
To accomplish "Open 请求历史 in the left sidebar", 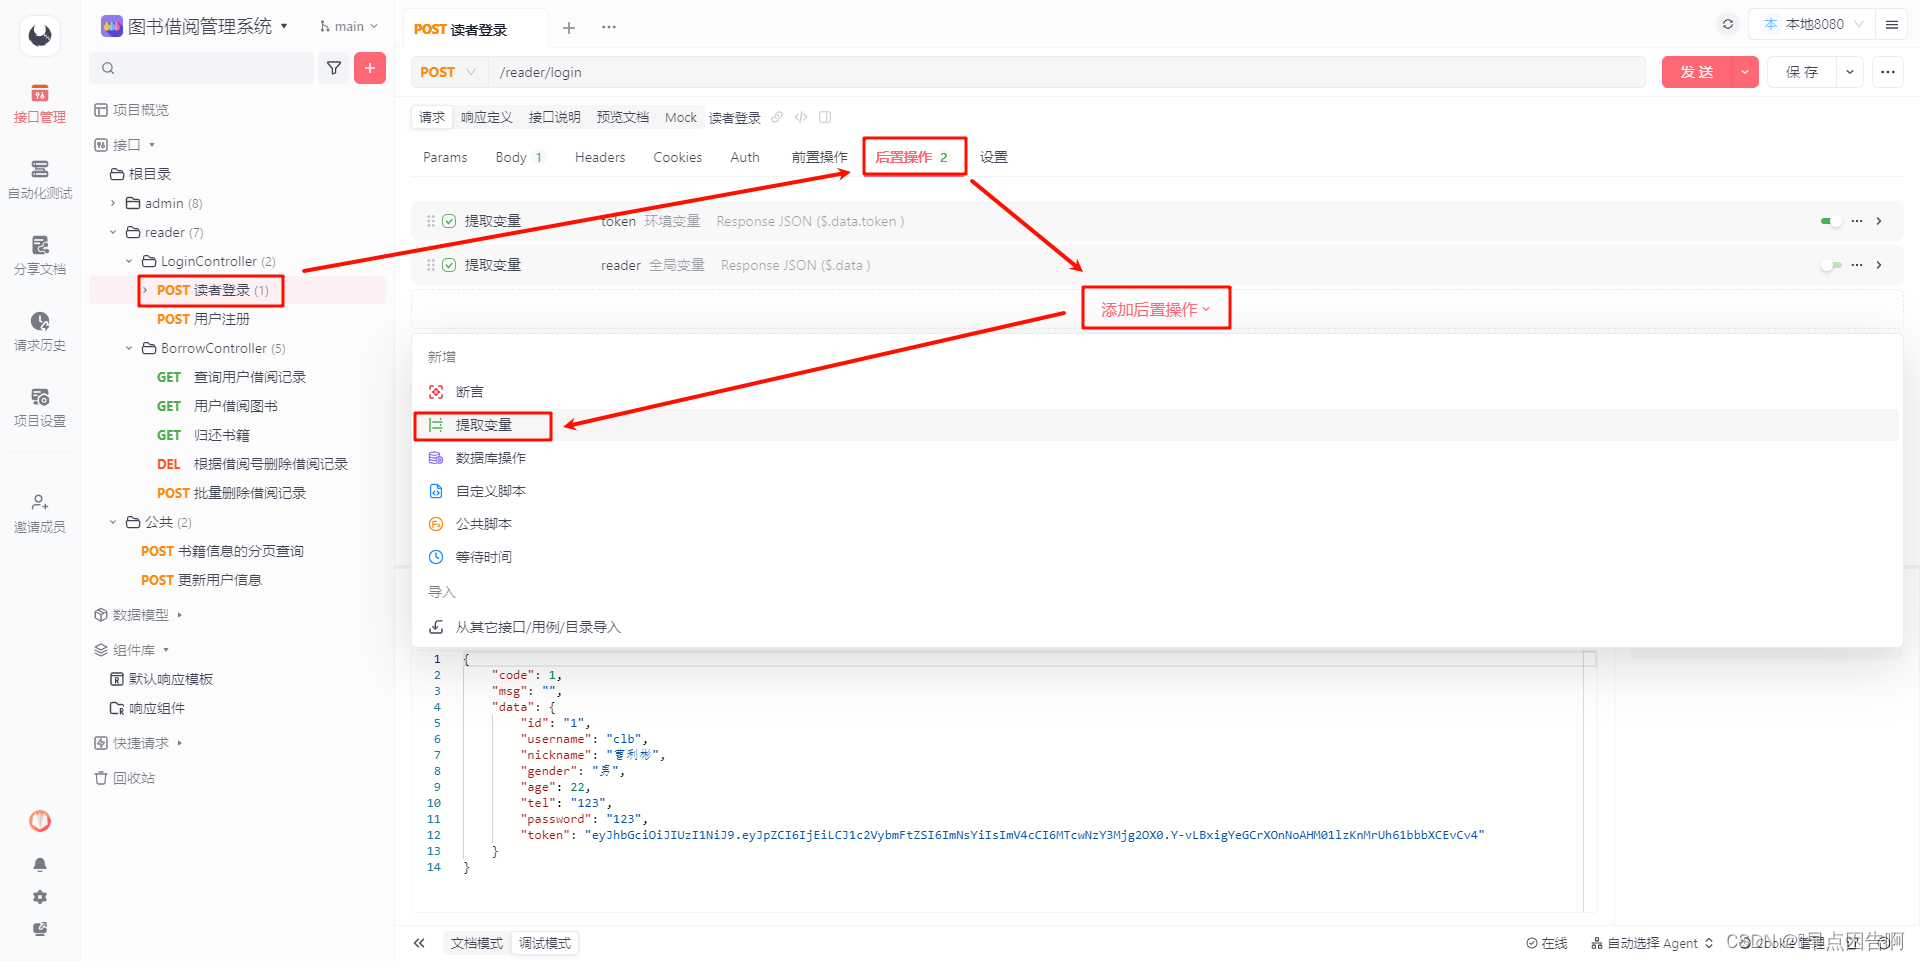I will click(40, 332).
